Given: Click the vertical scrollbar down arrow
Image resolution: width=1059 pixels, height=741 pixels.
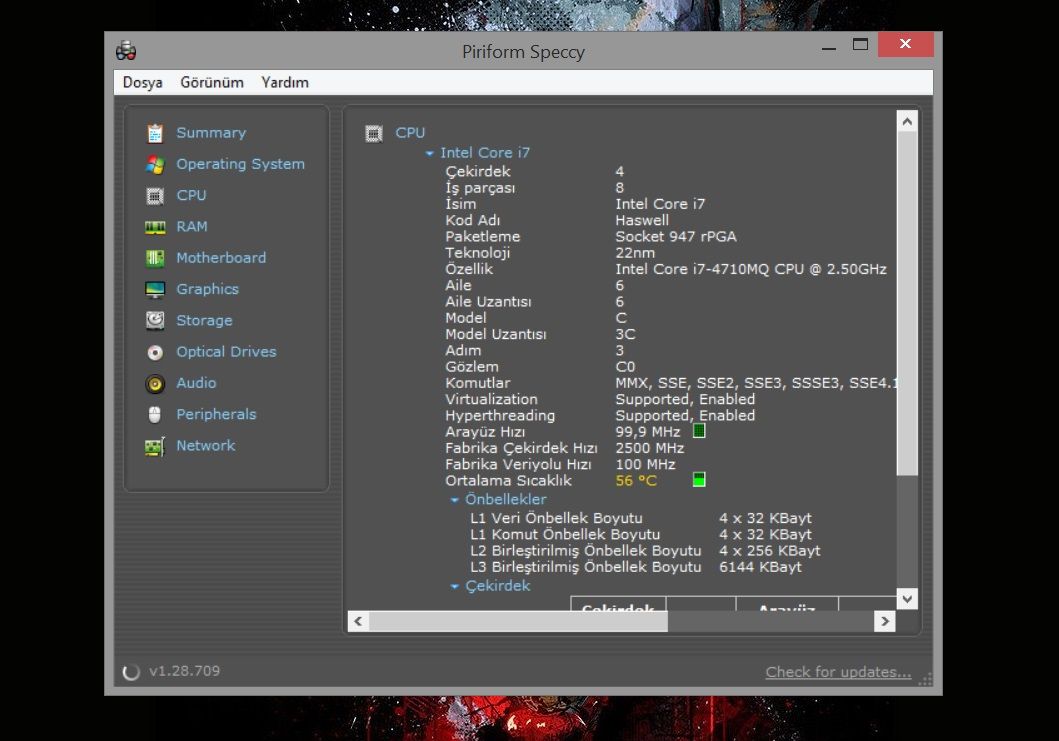Looking at the screenshot, I should pyautogui.click(x=907, y=598).
